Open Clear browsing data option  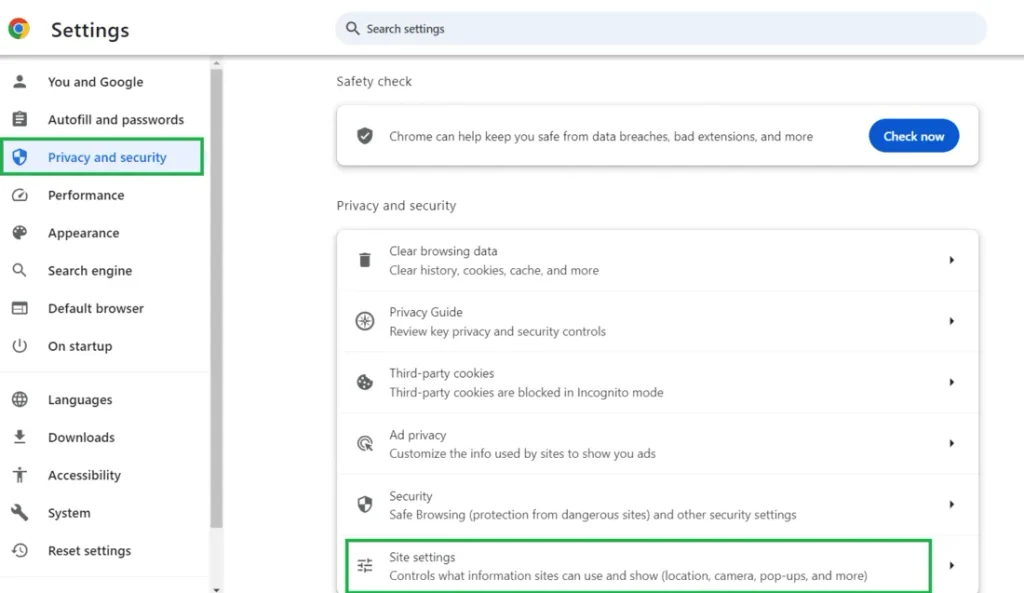click(x=658, y=260)
